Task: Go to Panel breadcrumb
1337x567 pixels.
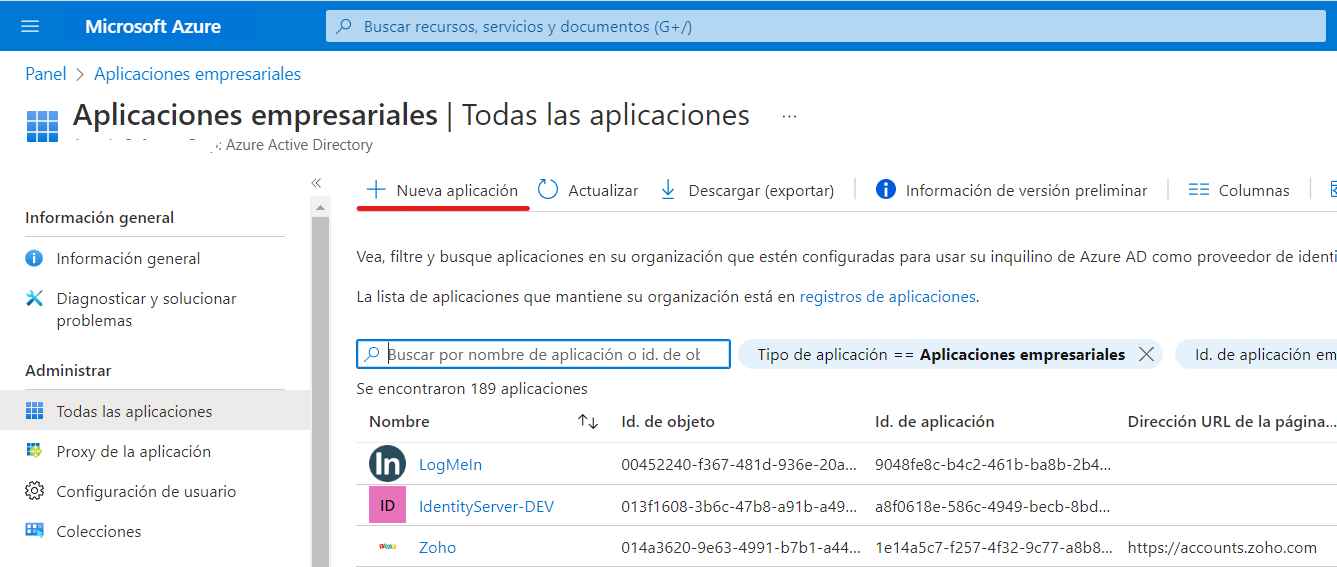Action: coord(46,74)
